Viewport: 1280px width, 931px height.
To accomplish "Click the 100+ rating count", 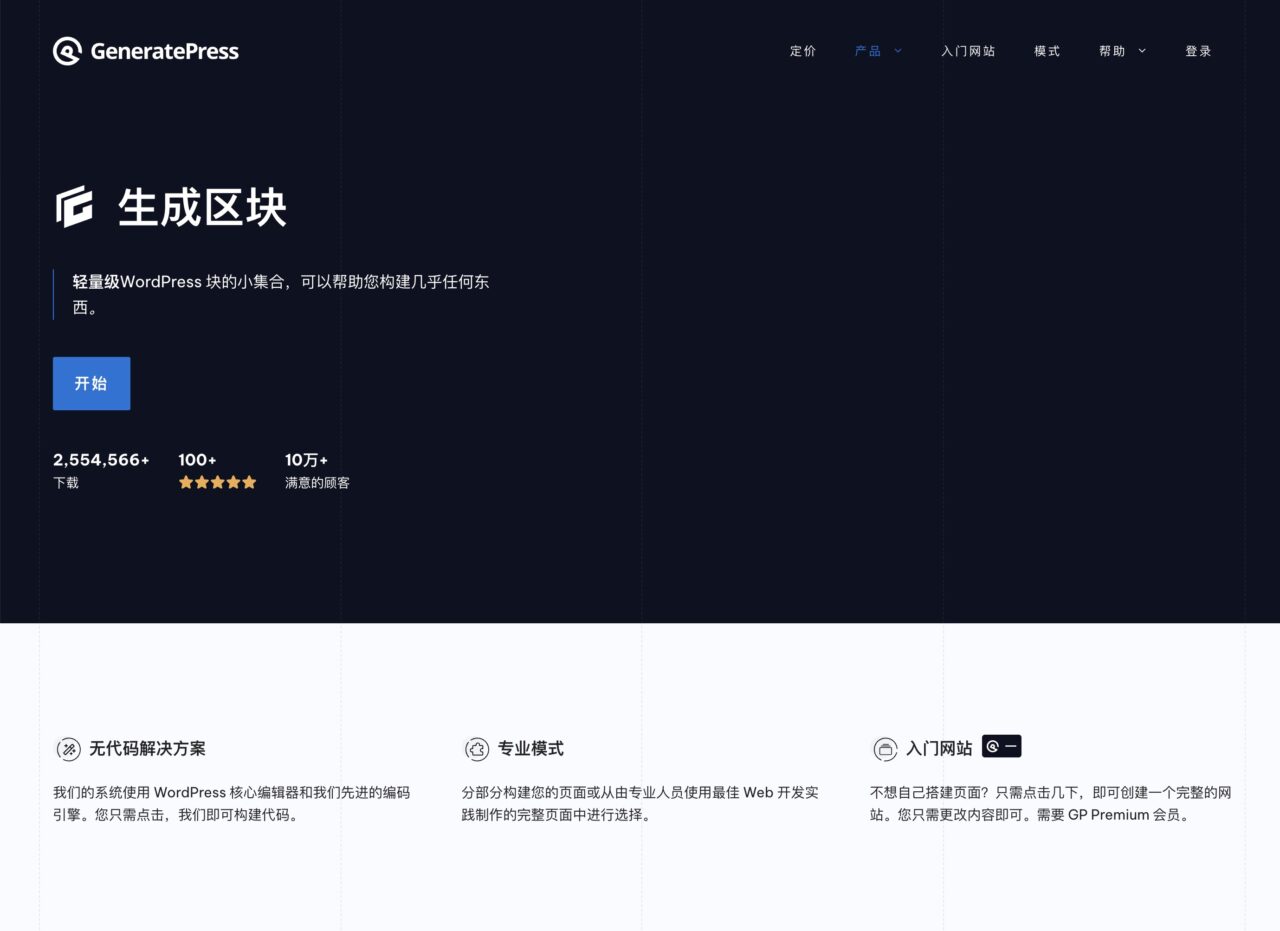I will [x=197, y=460].
